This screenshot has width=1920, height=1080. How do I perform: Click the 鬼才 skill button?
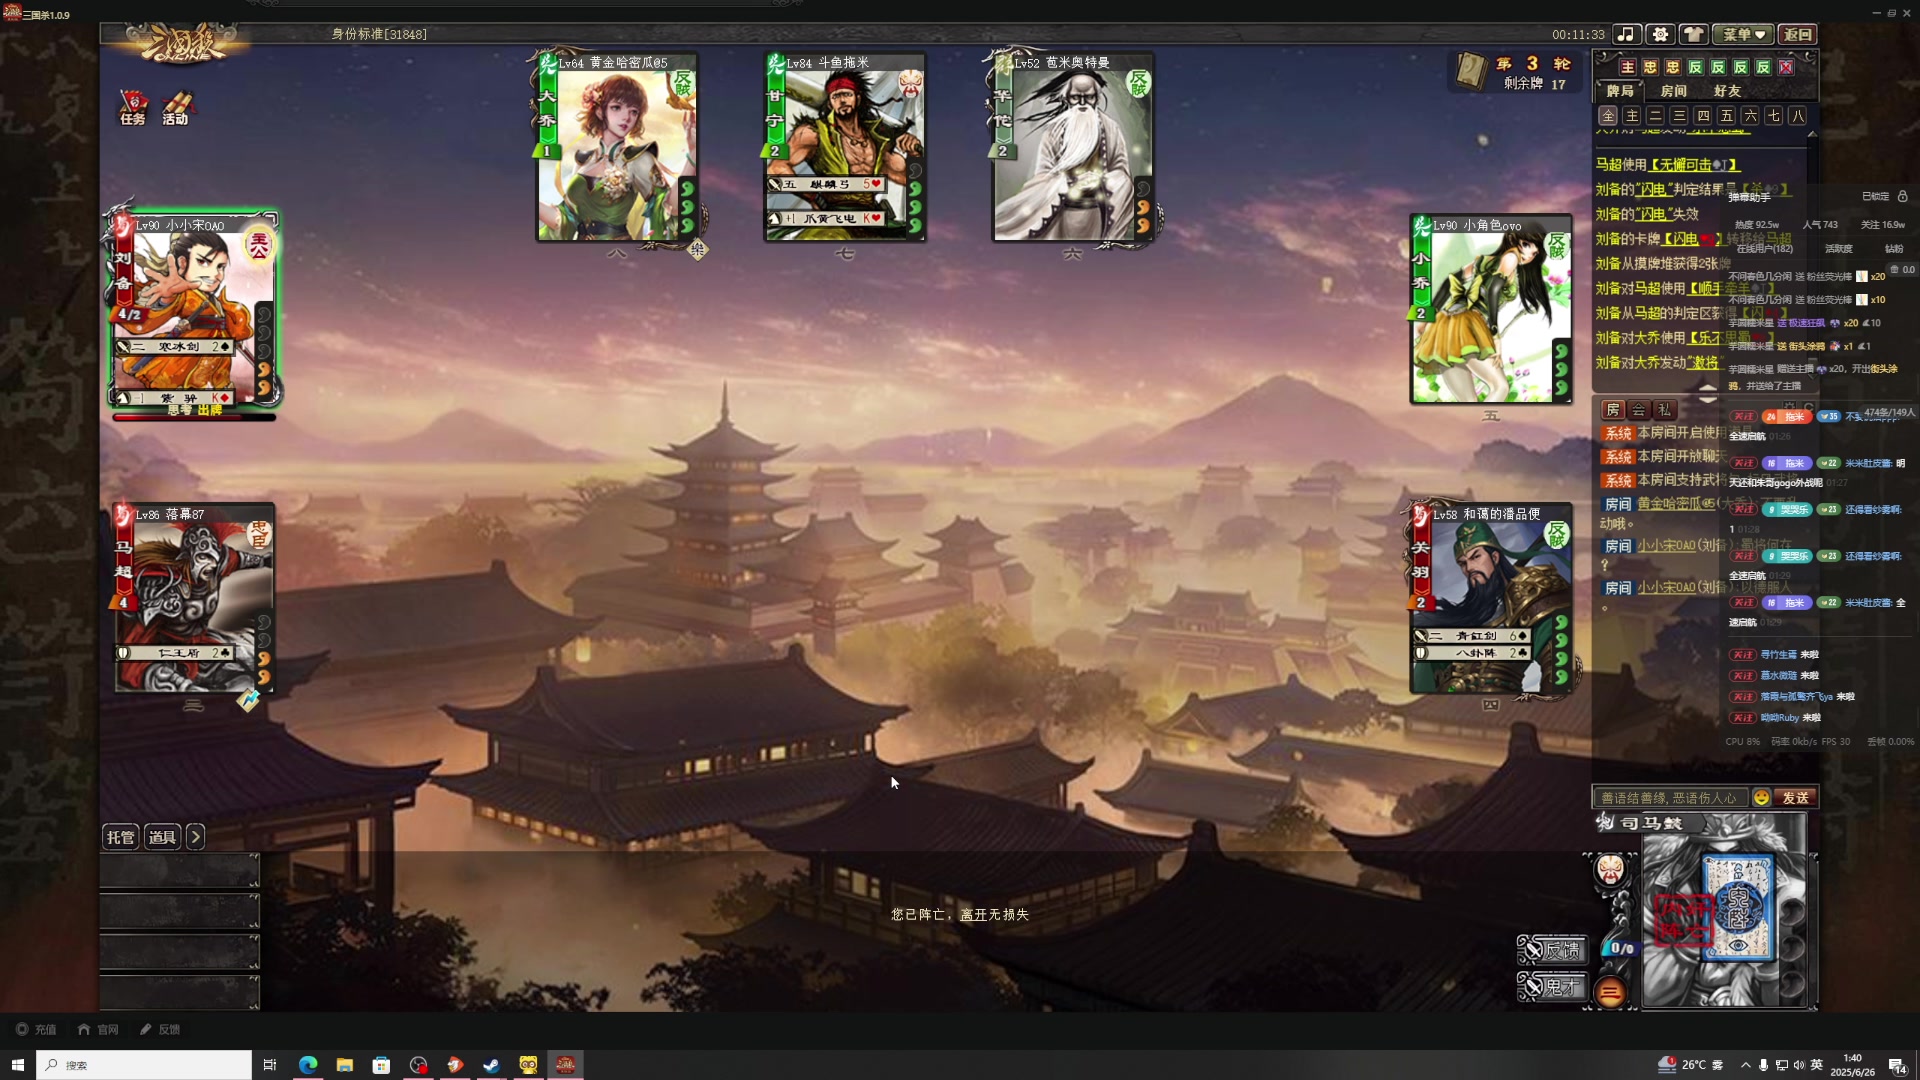point(1552,987)
